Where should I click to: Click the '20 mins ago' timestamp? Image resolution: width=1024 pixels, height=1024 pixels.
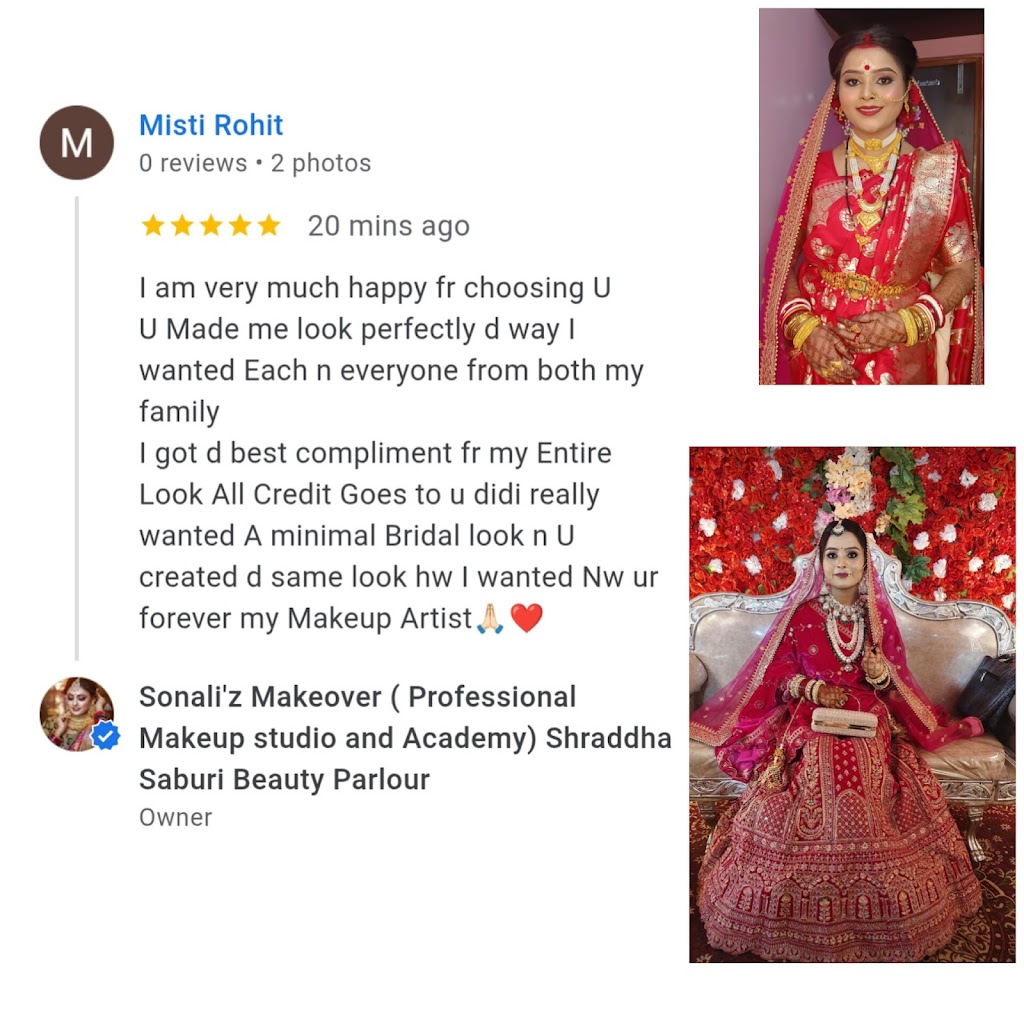(x=389, y=226)
